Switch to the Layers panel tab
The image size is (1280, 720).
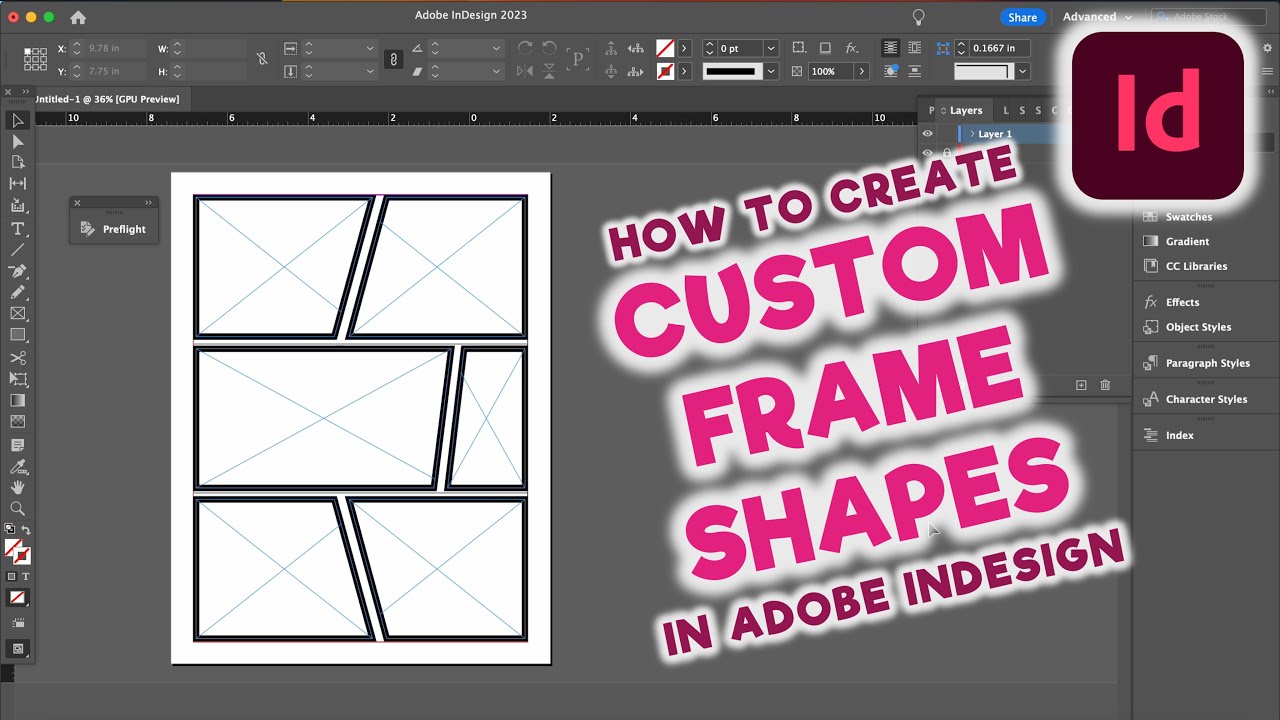[966, 111]
